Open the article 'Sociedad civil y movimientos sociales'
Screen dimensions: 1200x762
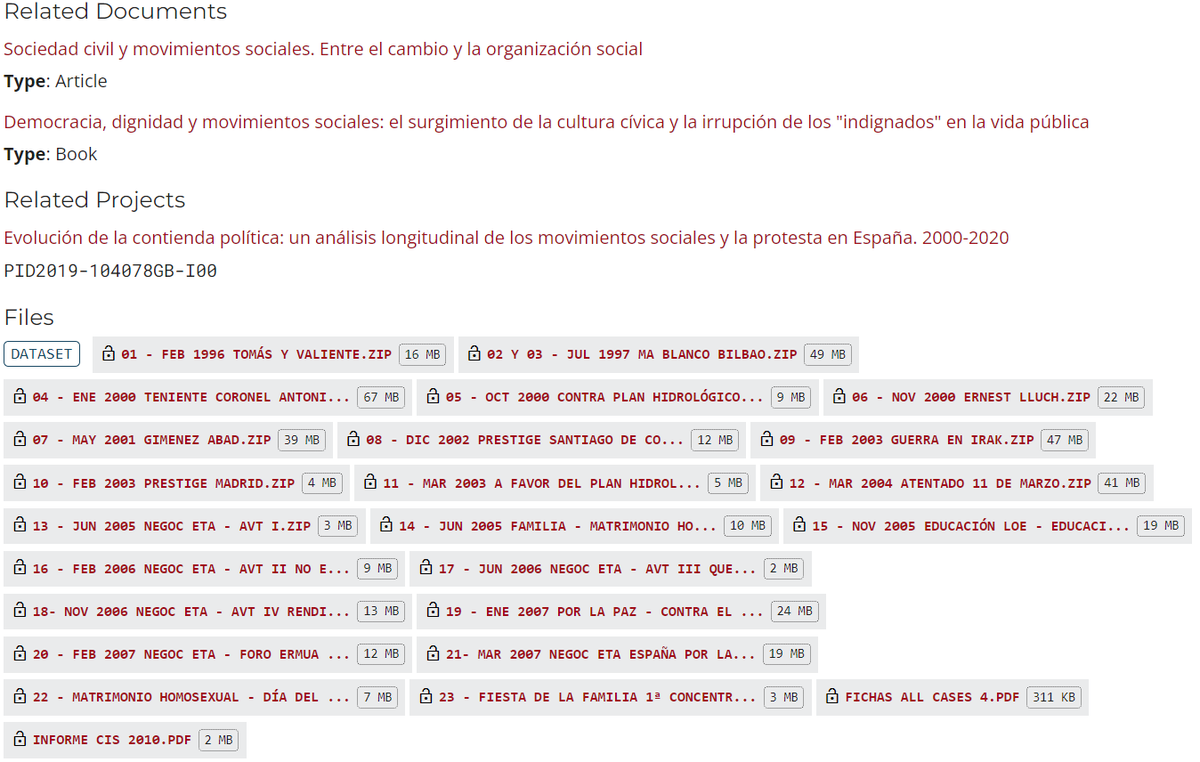click(322, 48)
